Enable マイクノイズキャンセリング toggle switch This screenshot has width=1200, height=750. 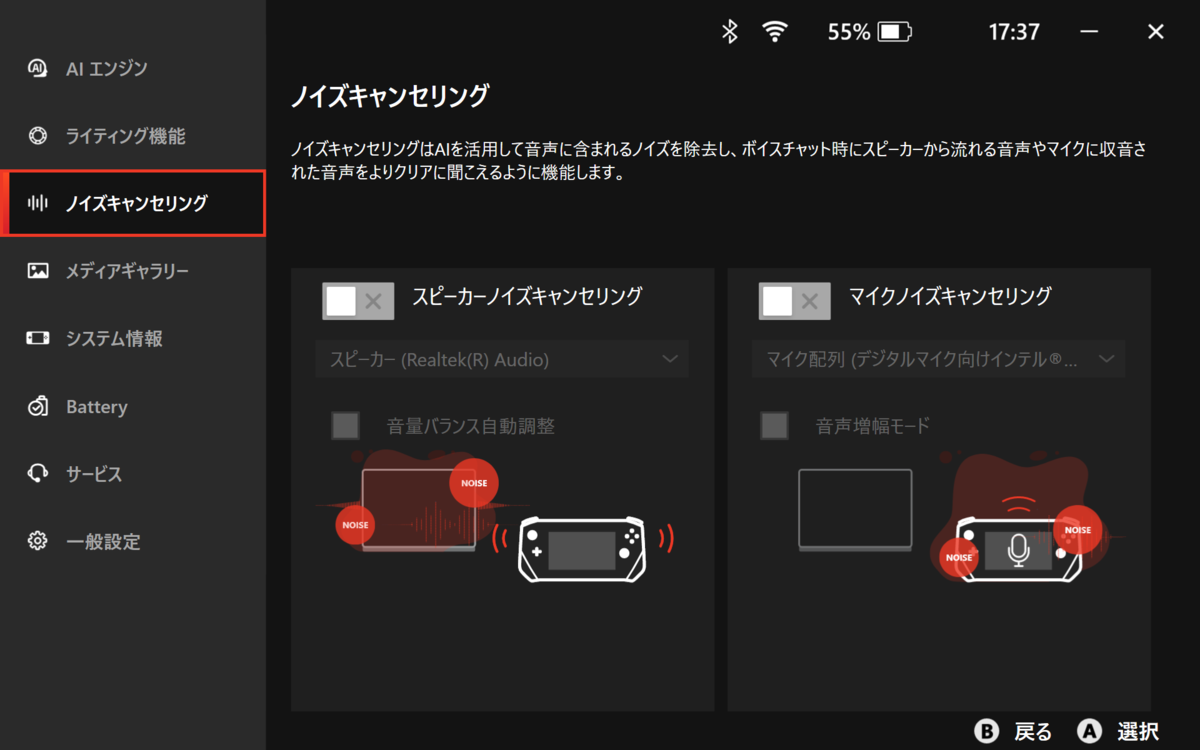795,301
